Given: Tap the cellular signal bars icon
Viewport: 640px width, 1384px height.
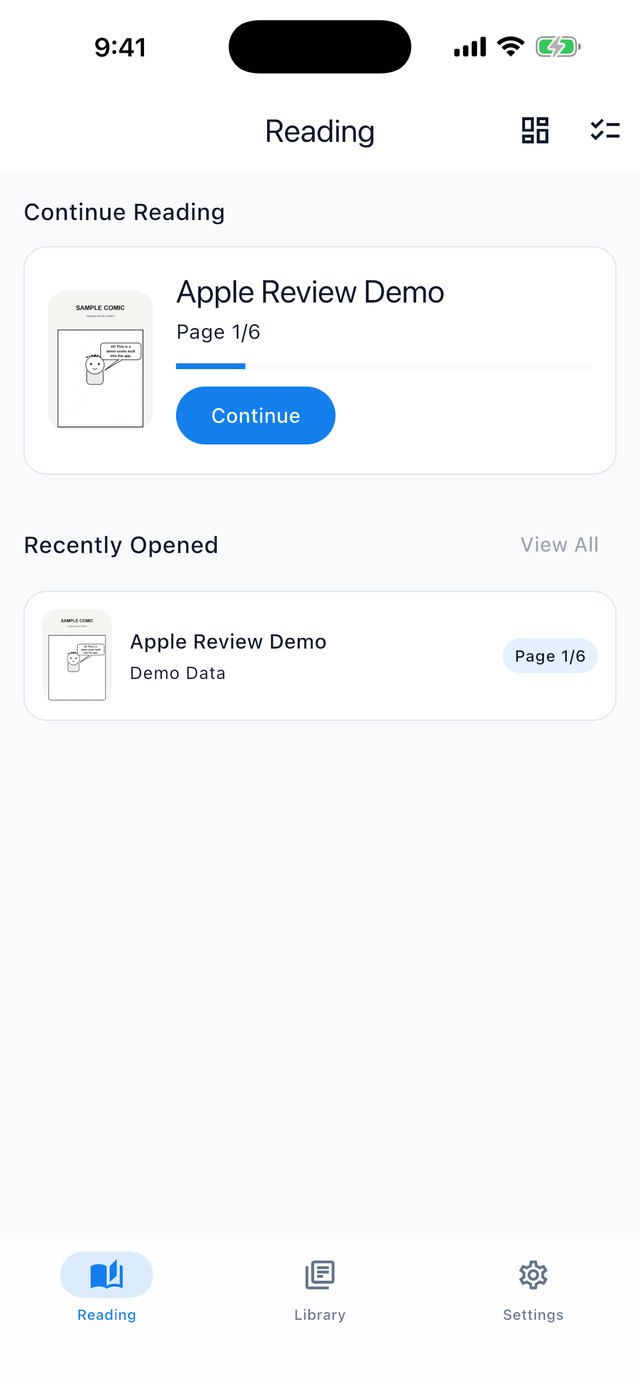Looking at the screenshot, I should (470, 47).
